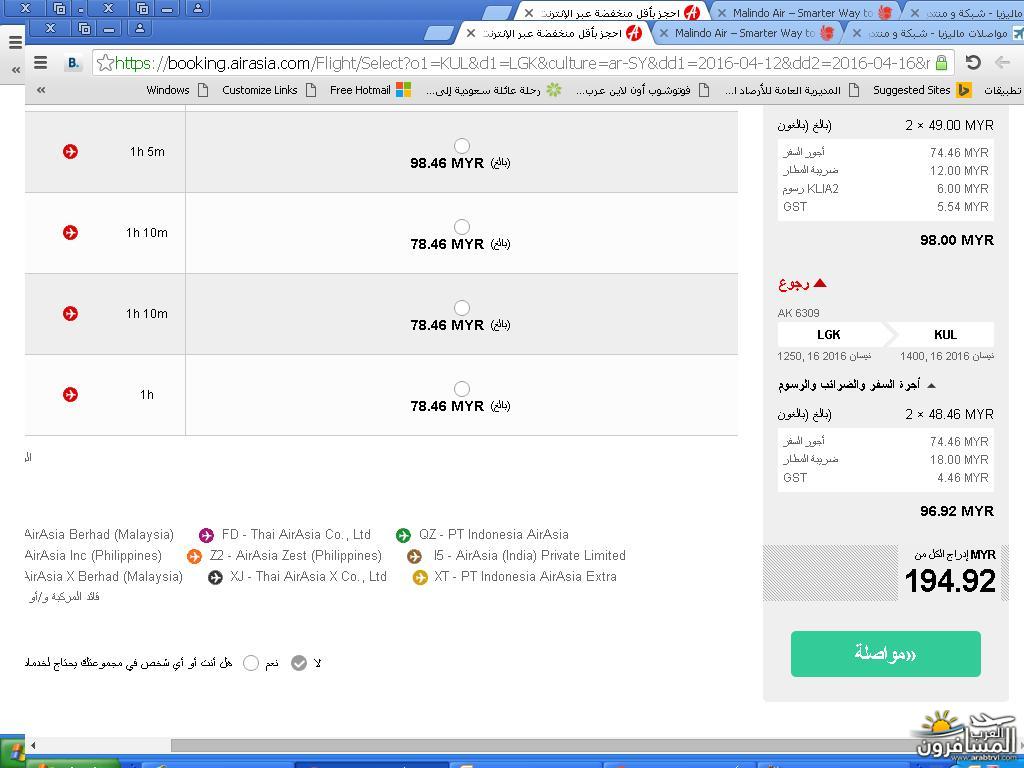
Task: Click the Z2 AirAsia Zest legend icon
Action: pos(195,556)
